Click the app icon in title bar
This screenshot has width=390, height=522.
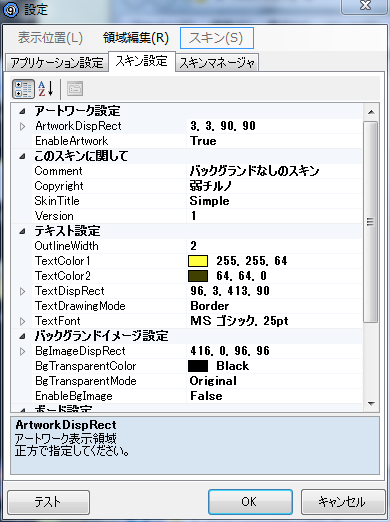[x=11, y=9]
